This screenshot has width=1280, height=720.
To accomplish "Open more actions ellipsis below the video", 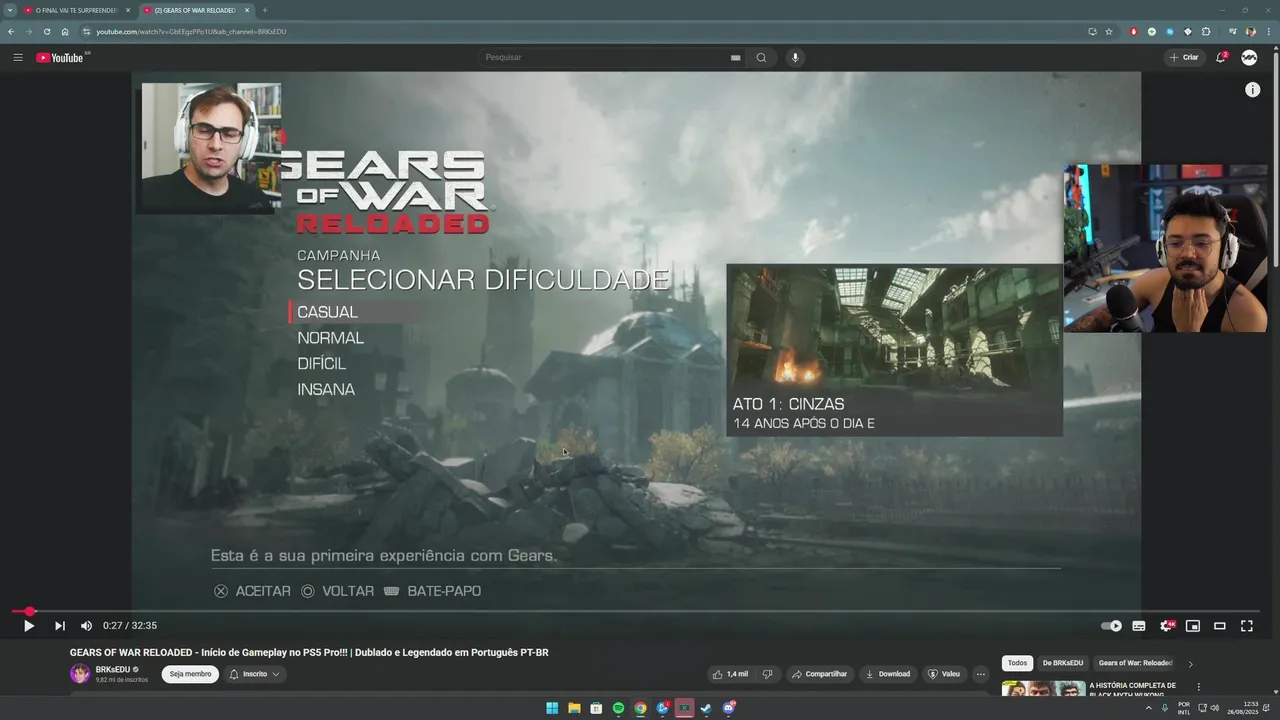I will [x=981, y=674].
